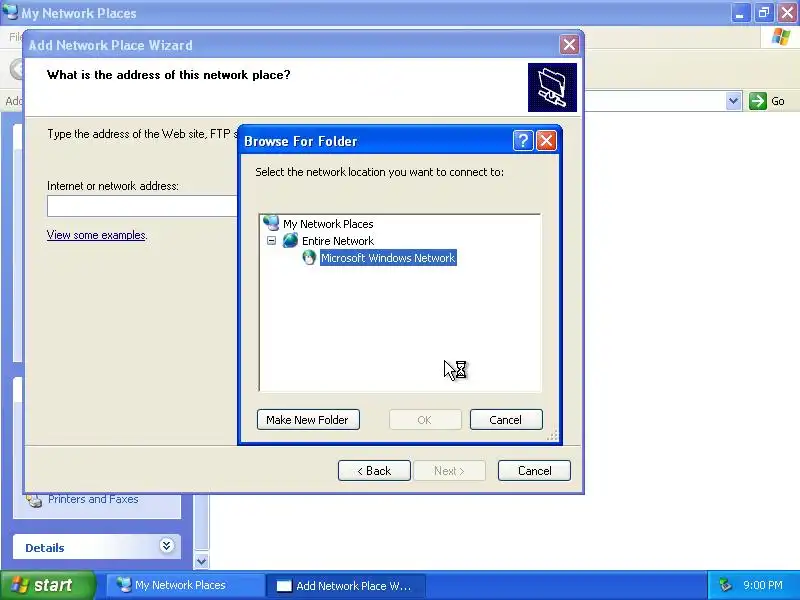Click the My Network Places title bar icon
The image size is (800, 600).
[x=10, y=11]
